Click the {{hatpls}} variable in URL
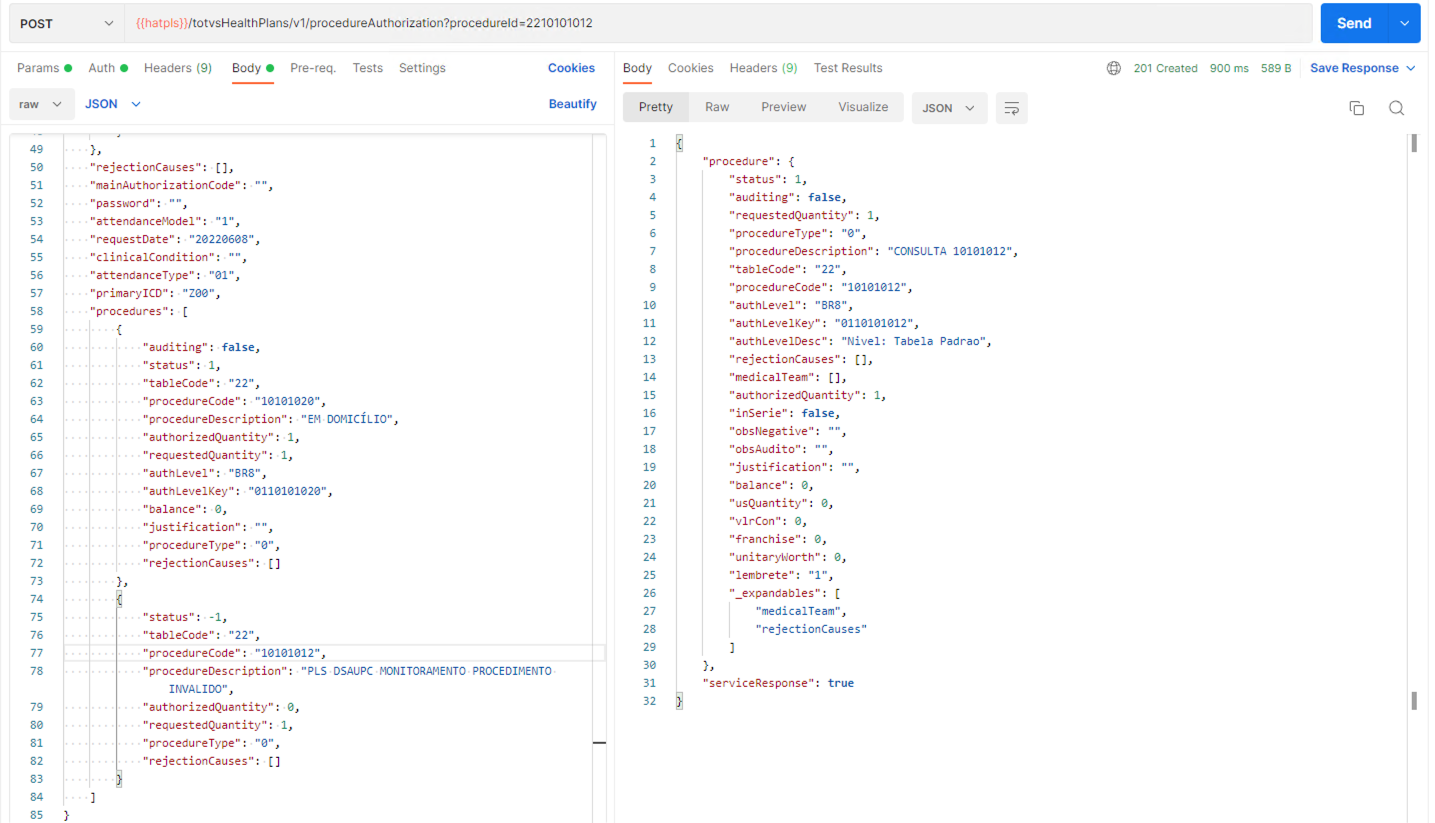 [161, 23]
